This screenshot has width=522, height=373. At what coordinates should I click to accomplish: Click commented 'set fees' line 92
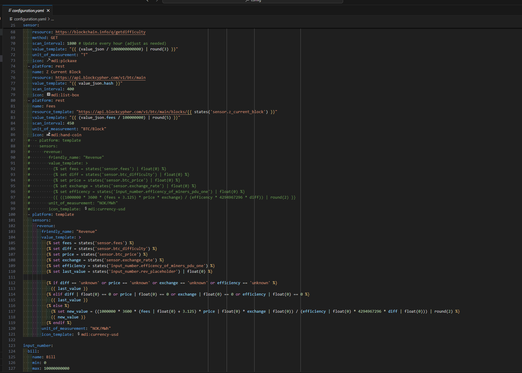point(110,169)
